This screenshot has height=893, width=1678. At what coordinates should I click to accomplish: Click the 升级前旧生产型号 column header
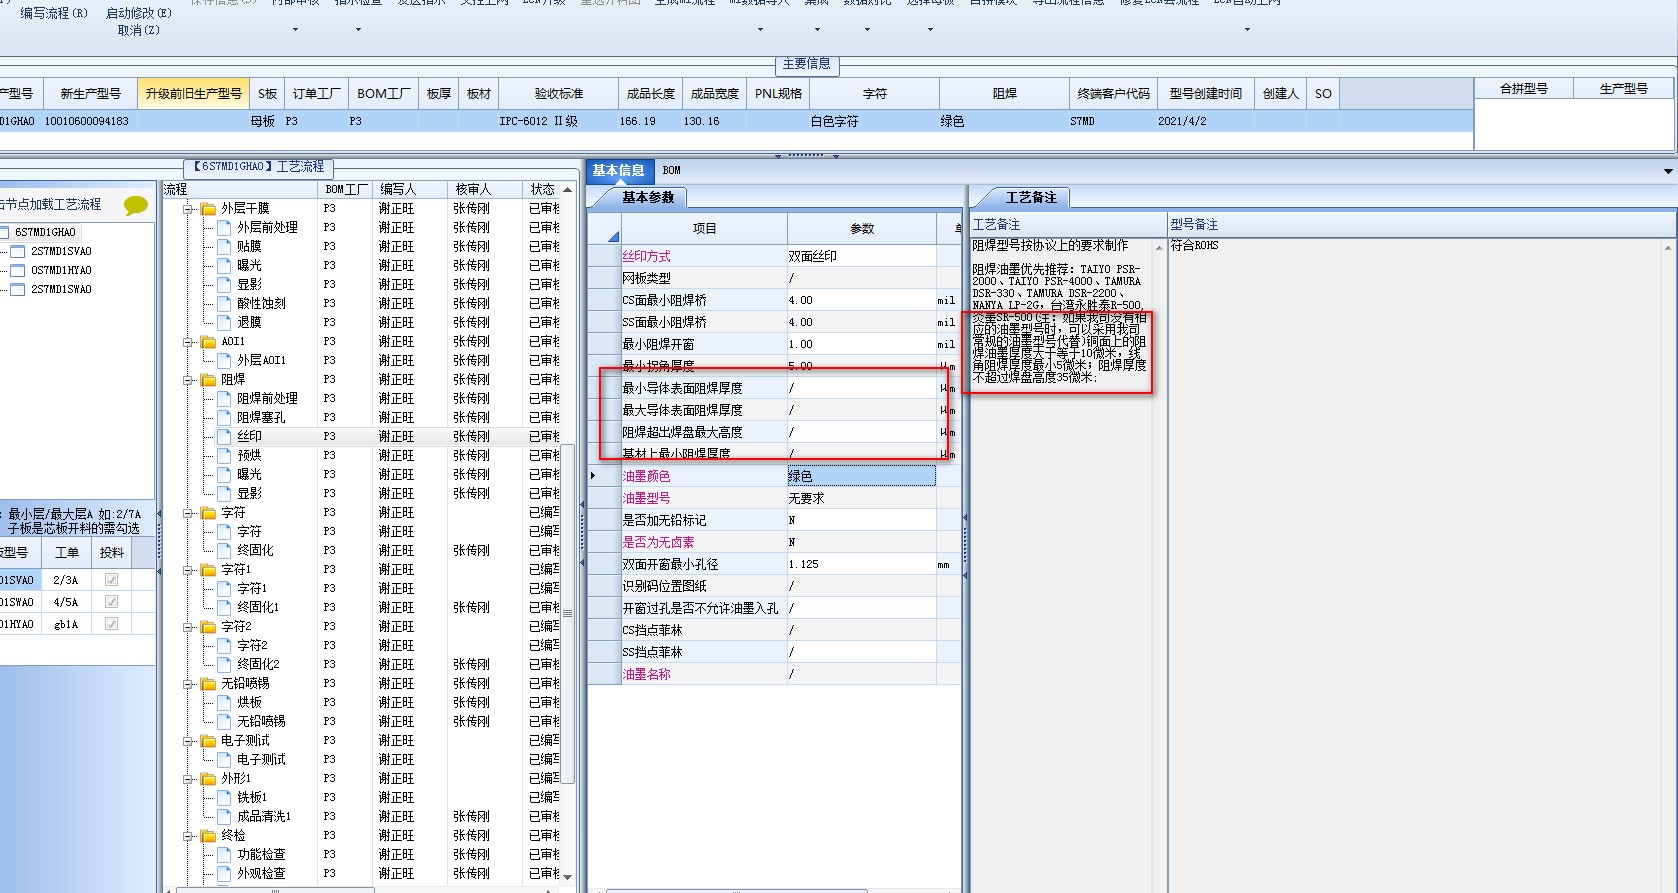[x=194, y=94]
